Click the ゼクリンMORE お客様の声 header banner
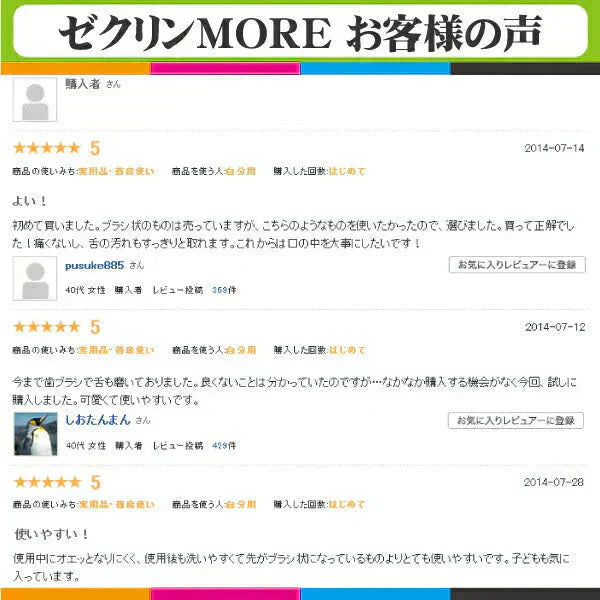The image size is (600, 600). 300,31
